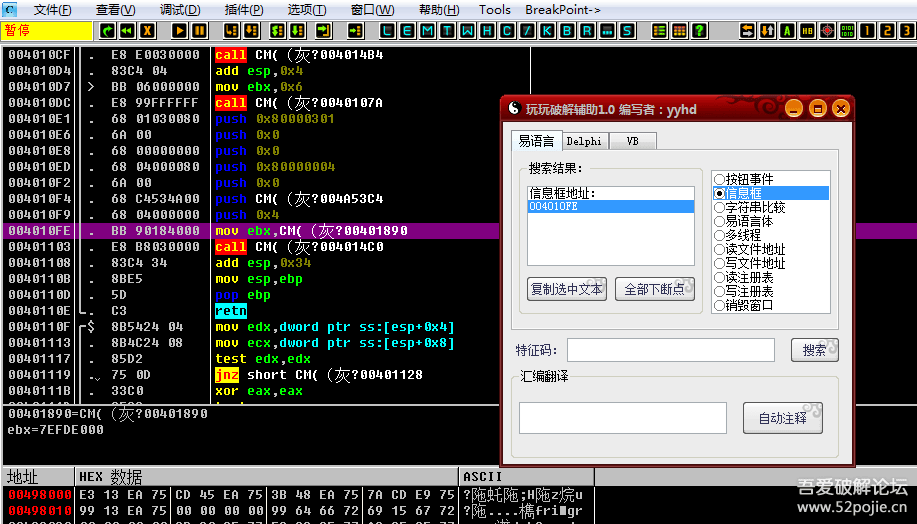Image resolution: width=917 pixels, height=524 pixels.
Task: Click the Open file toolbar icon with green arrow
Action: pos(107,30)
